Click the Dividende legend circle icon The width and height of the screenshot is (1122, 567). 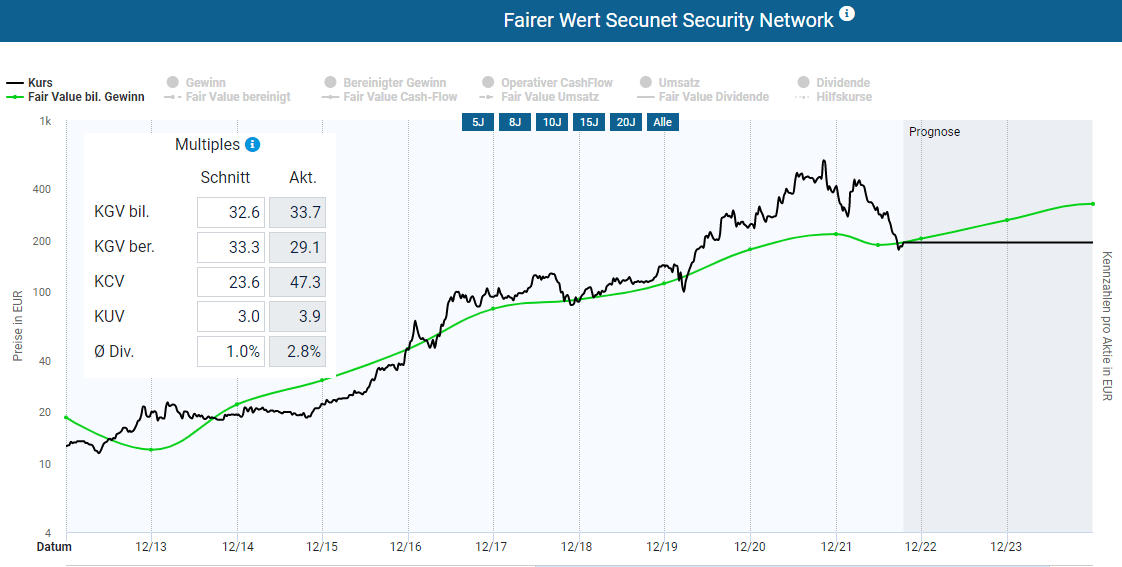803,82
